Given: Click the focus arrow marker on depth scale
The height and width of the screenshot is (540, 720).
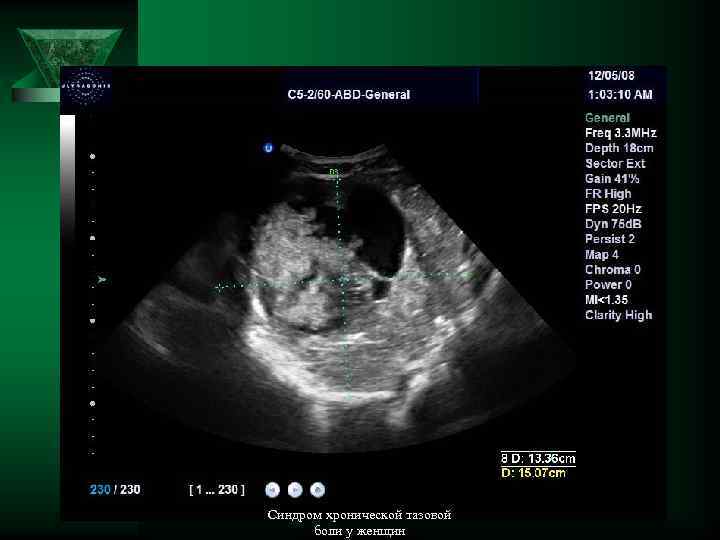Looking at the screenshot, I should pos(101,279).
